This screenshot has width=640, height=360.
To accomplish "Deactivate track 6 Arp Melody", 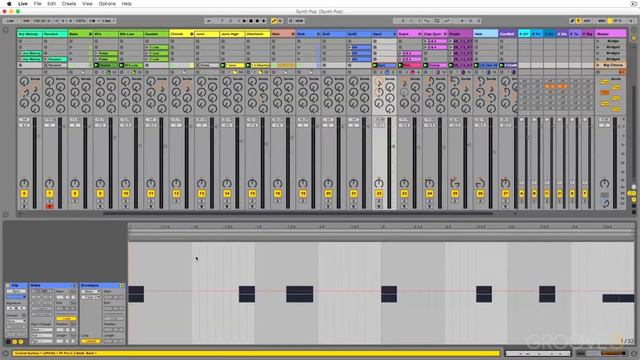I will coord(24,194).
